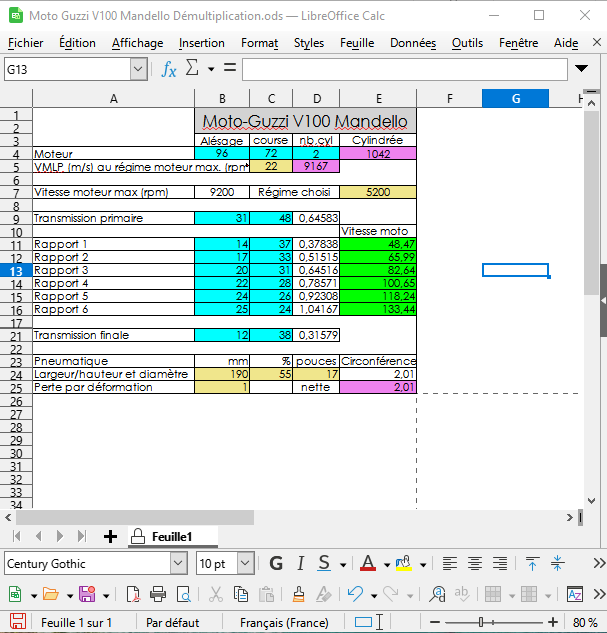Apply underline with the S icon

point(324,563)
